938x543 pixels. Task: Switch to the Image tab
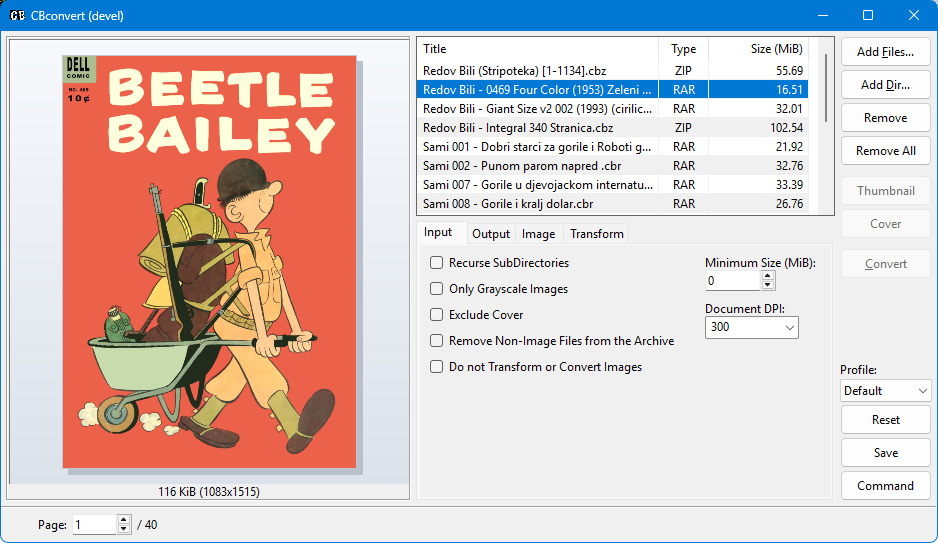pos(538,234)
